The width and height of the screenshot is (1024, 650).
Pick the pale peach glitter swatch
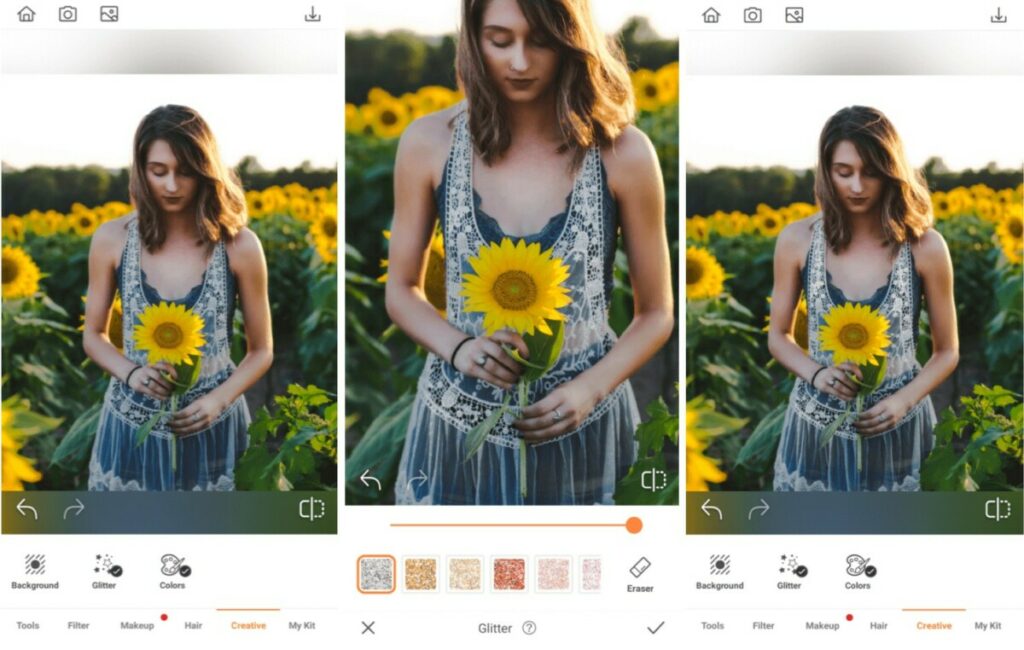(x=465, y=574)
